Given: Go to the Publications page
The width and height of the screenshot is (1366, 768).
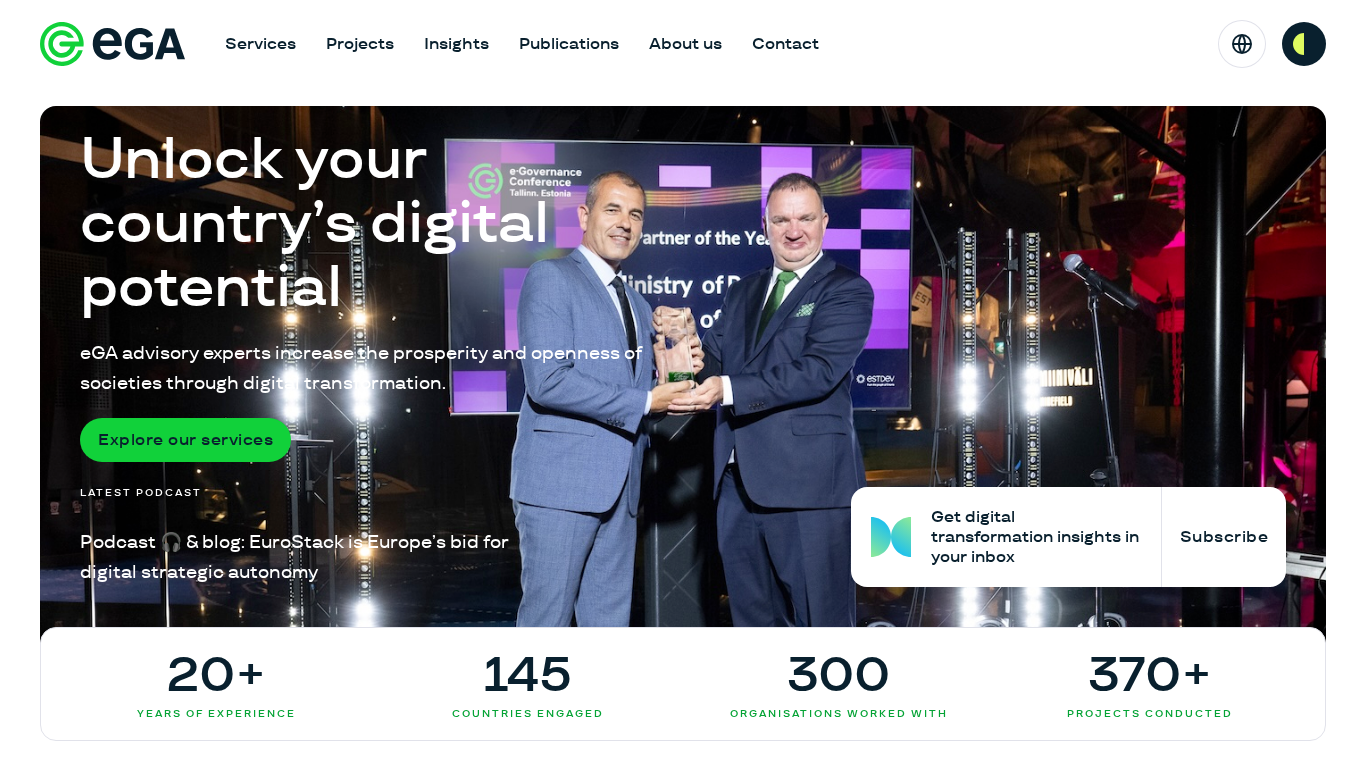Looking at the screenshot, I should (x=569, y=44).
